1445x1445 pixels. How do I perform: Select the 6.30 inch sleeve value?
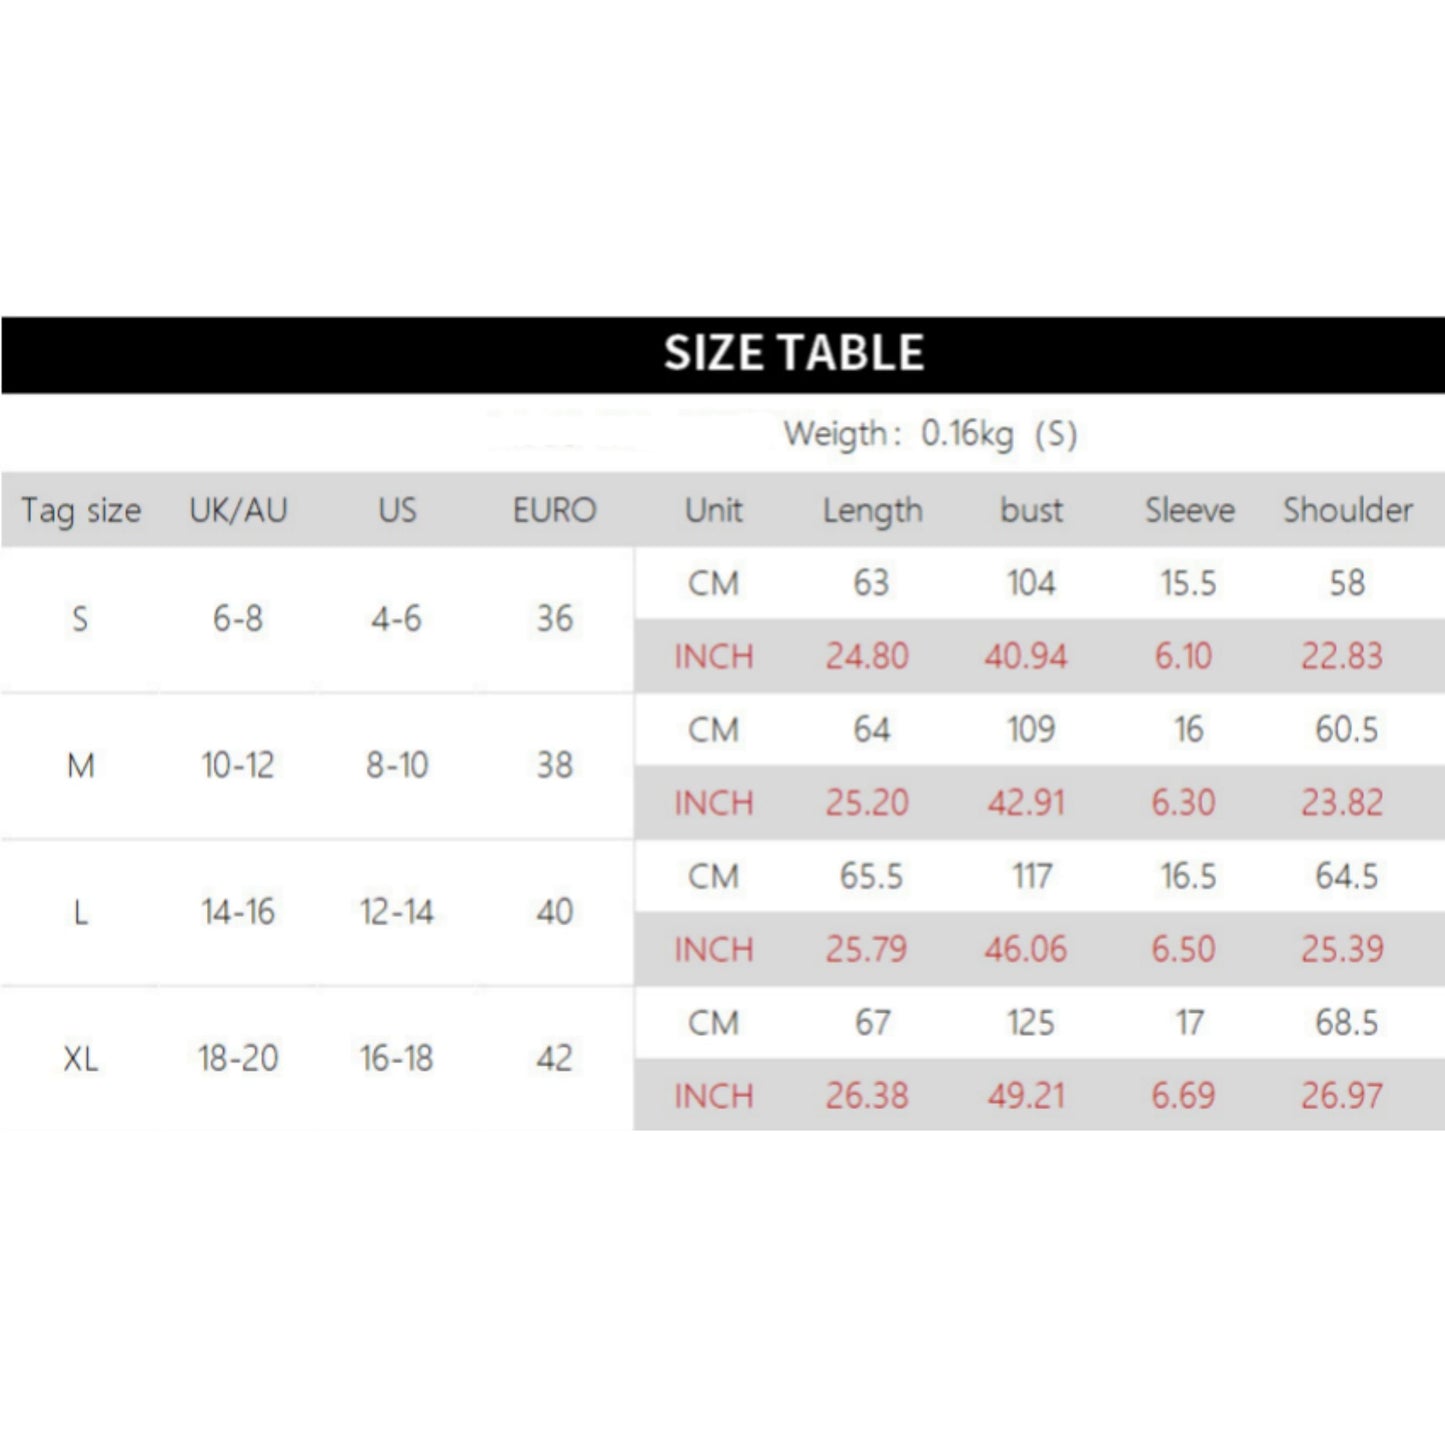pyautogui.click(x=1183, y=803)
